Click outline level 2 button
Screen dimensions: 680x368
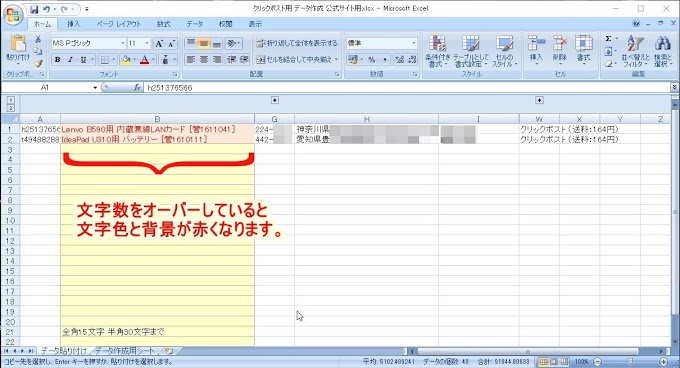click(x=10, y=108)
